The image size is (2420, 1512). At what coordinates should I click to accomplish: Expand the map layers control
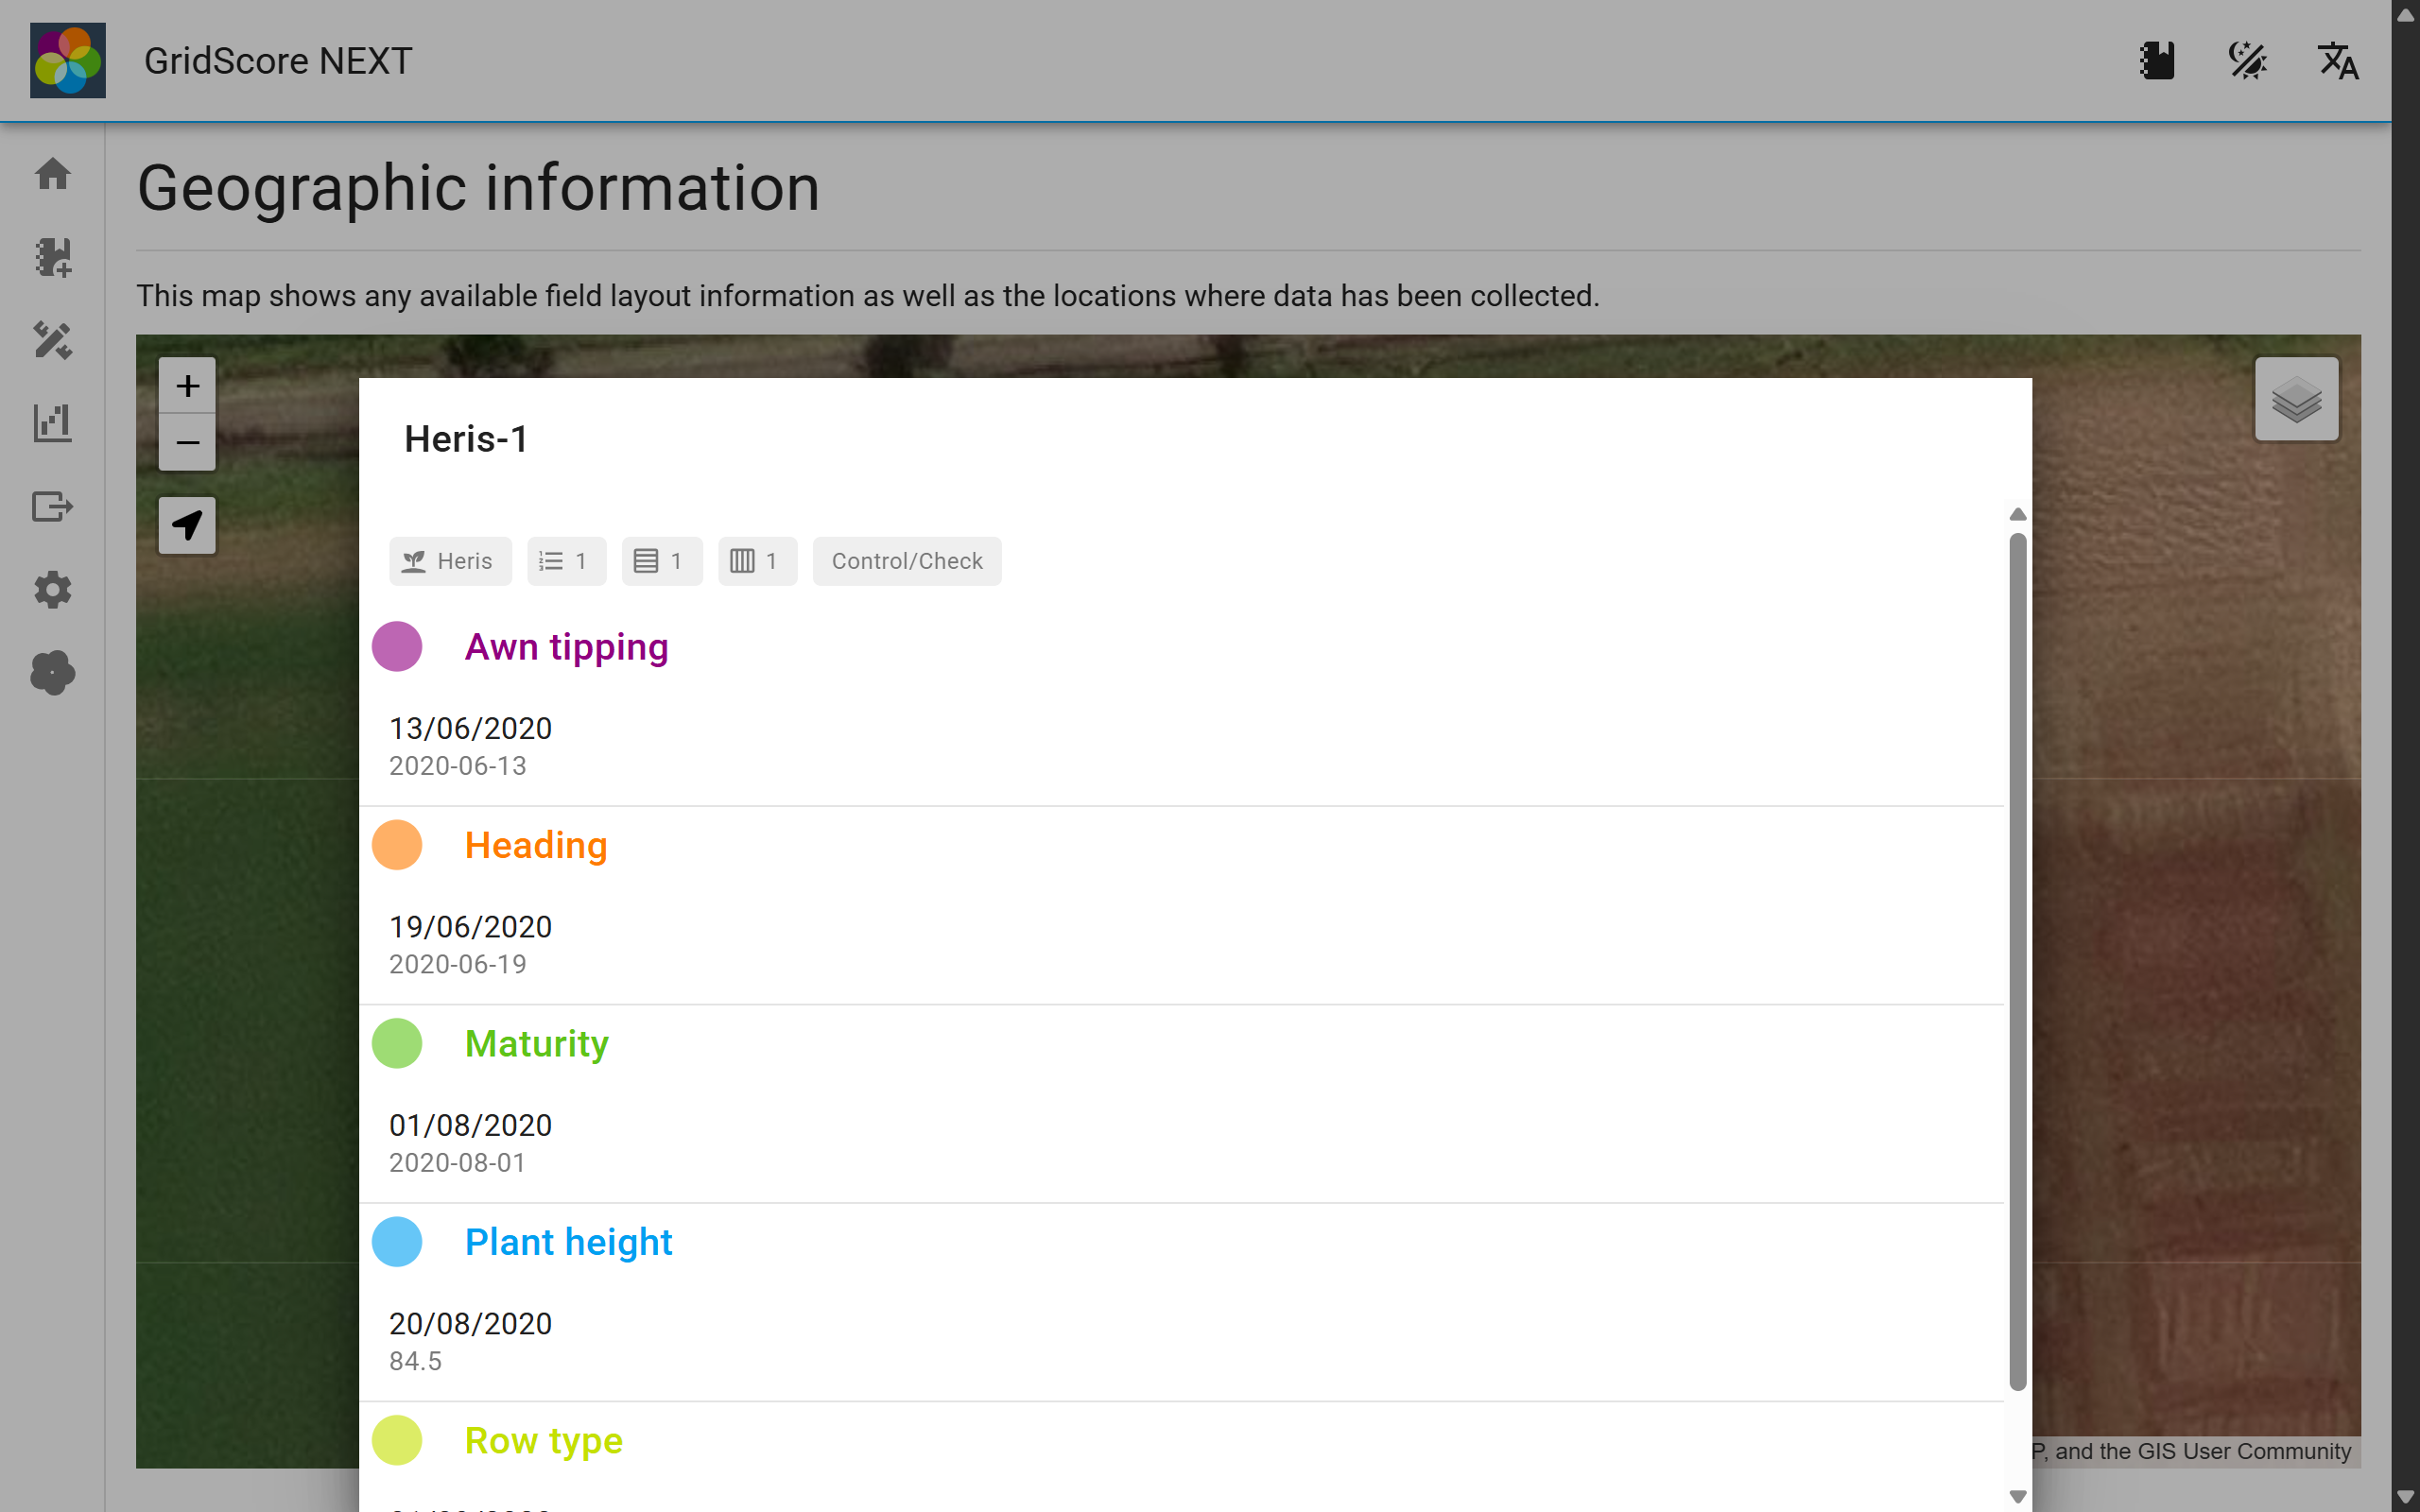tap(2296, 400)
